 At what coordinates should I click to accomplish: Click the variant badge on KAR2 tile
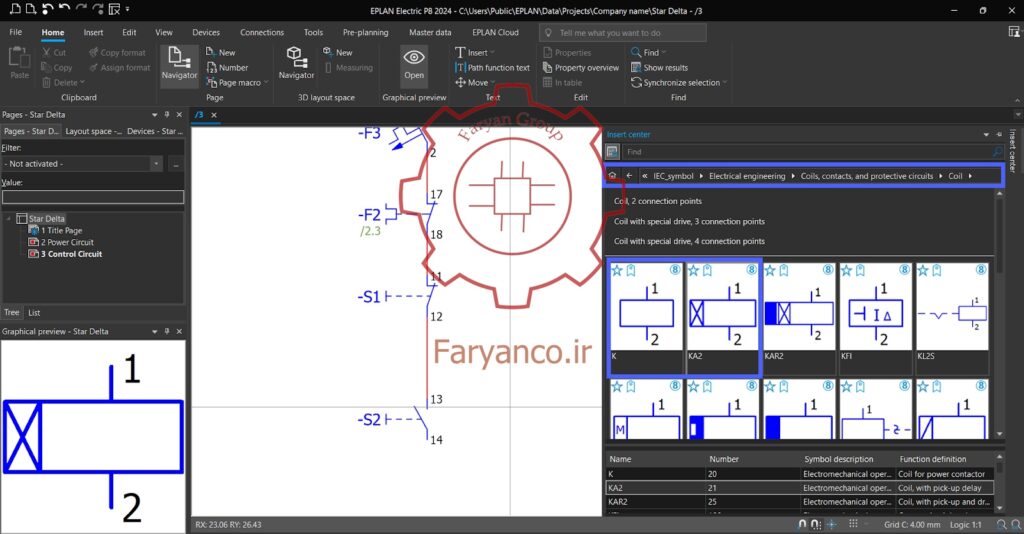pos(828,270)
